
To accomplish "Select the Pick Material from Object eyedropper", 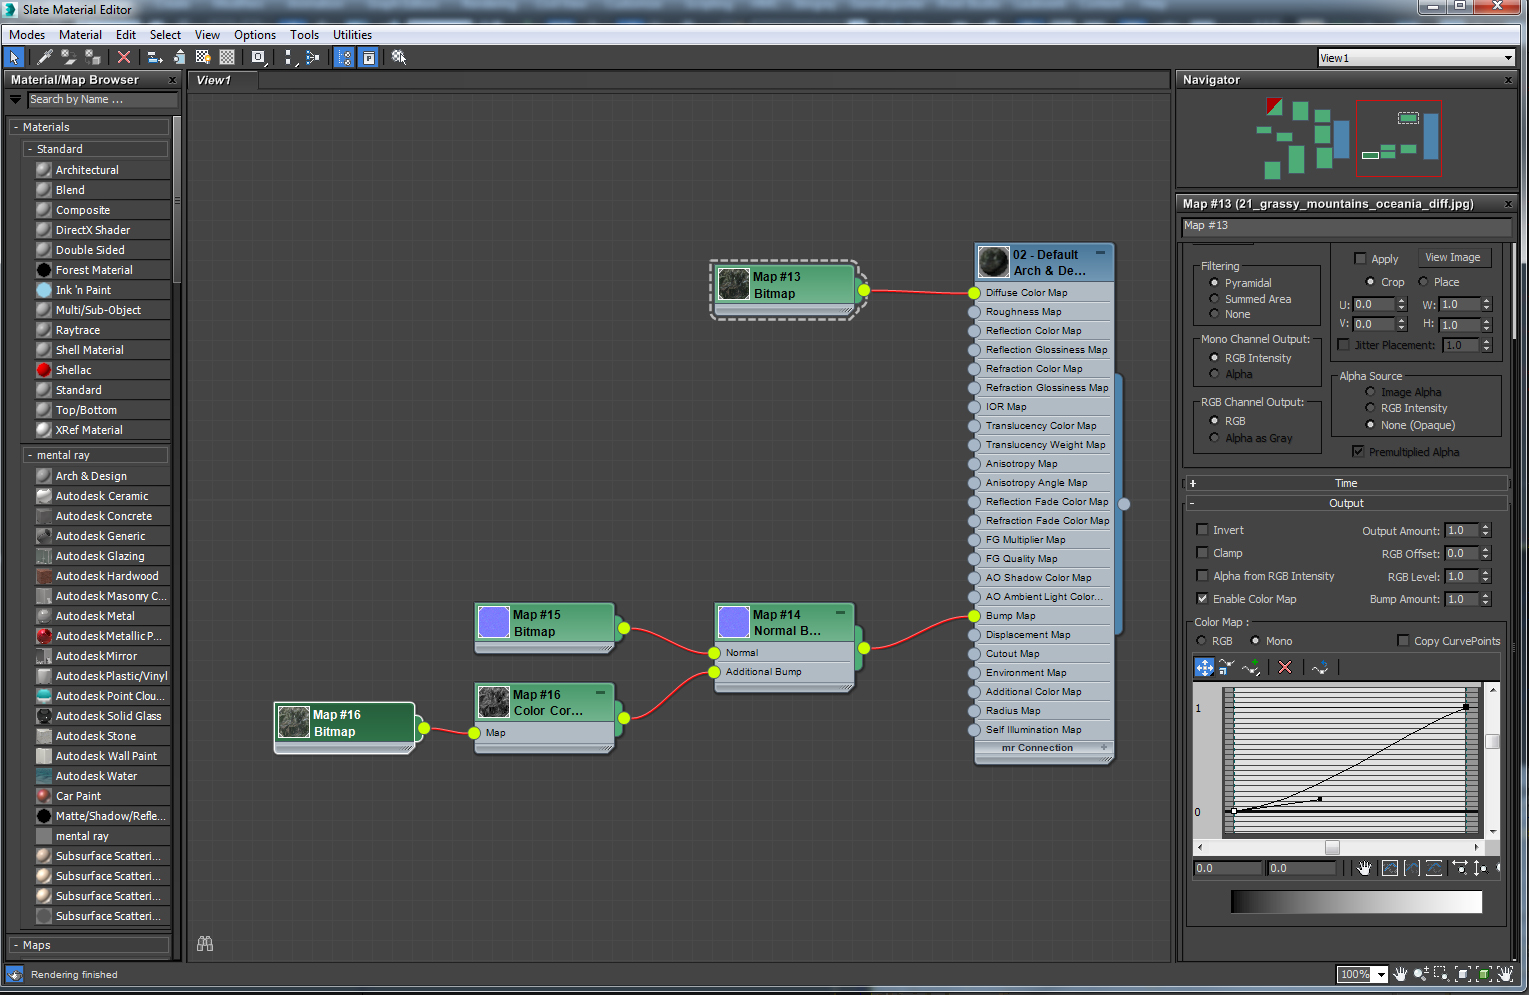I will tap(44, 58).
